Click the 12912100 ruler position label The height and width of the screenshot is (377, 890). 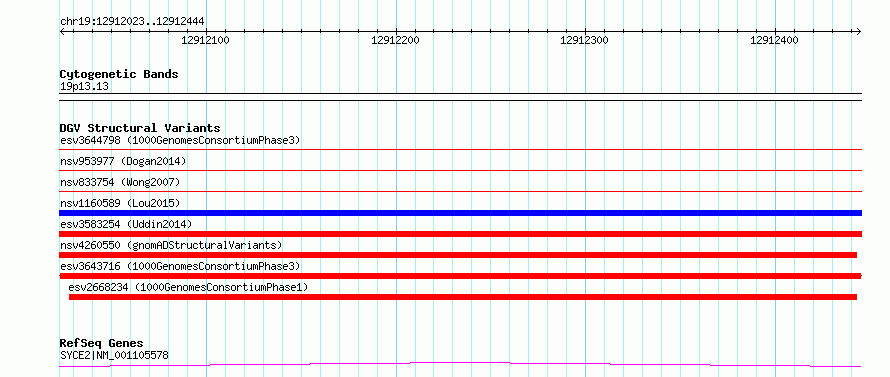(x=205, y=40)
